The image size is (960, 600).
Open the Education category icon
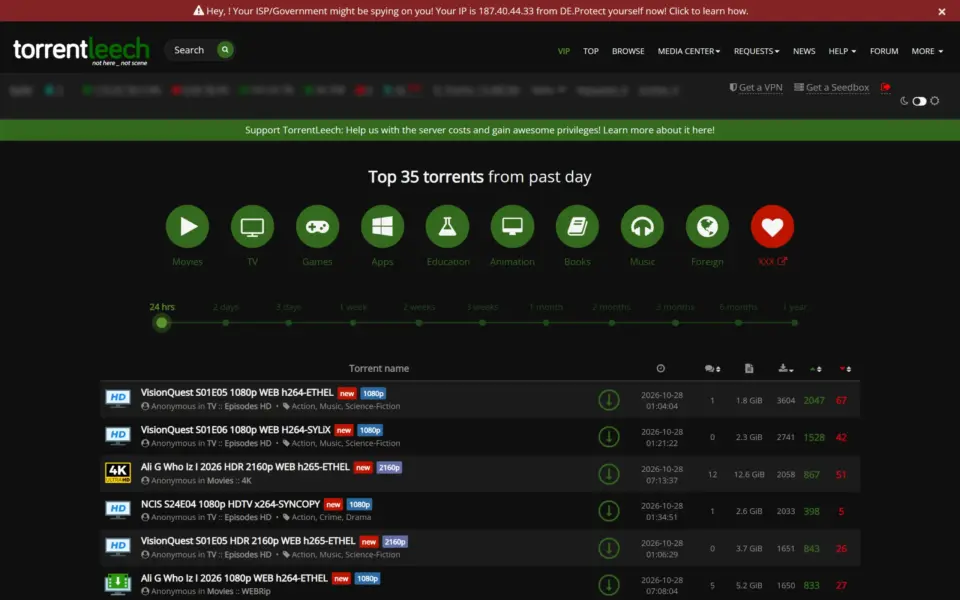pos(448,227)
